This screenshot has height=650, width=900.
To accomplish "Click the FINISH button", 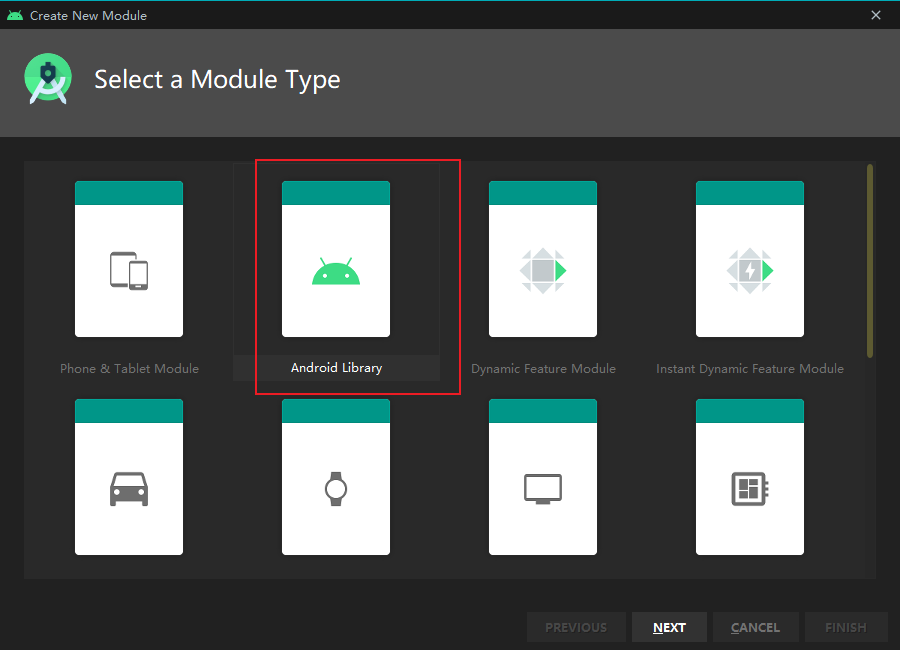I will coord(846,627).
